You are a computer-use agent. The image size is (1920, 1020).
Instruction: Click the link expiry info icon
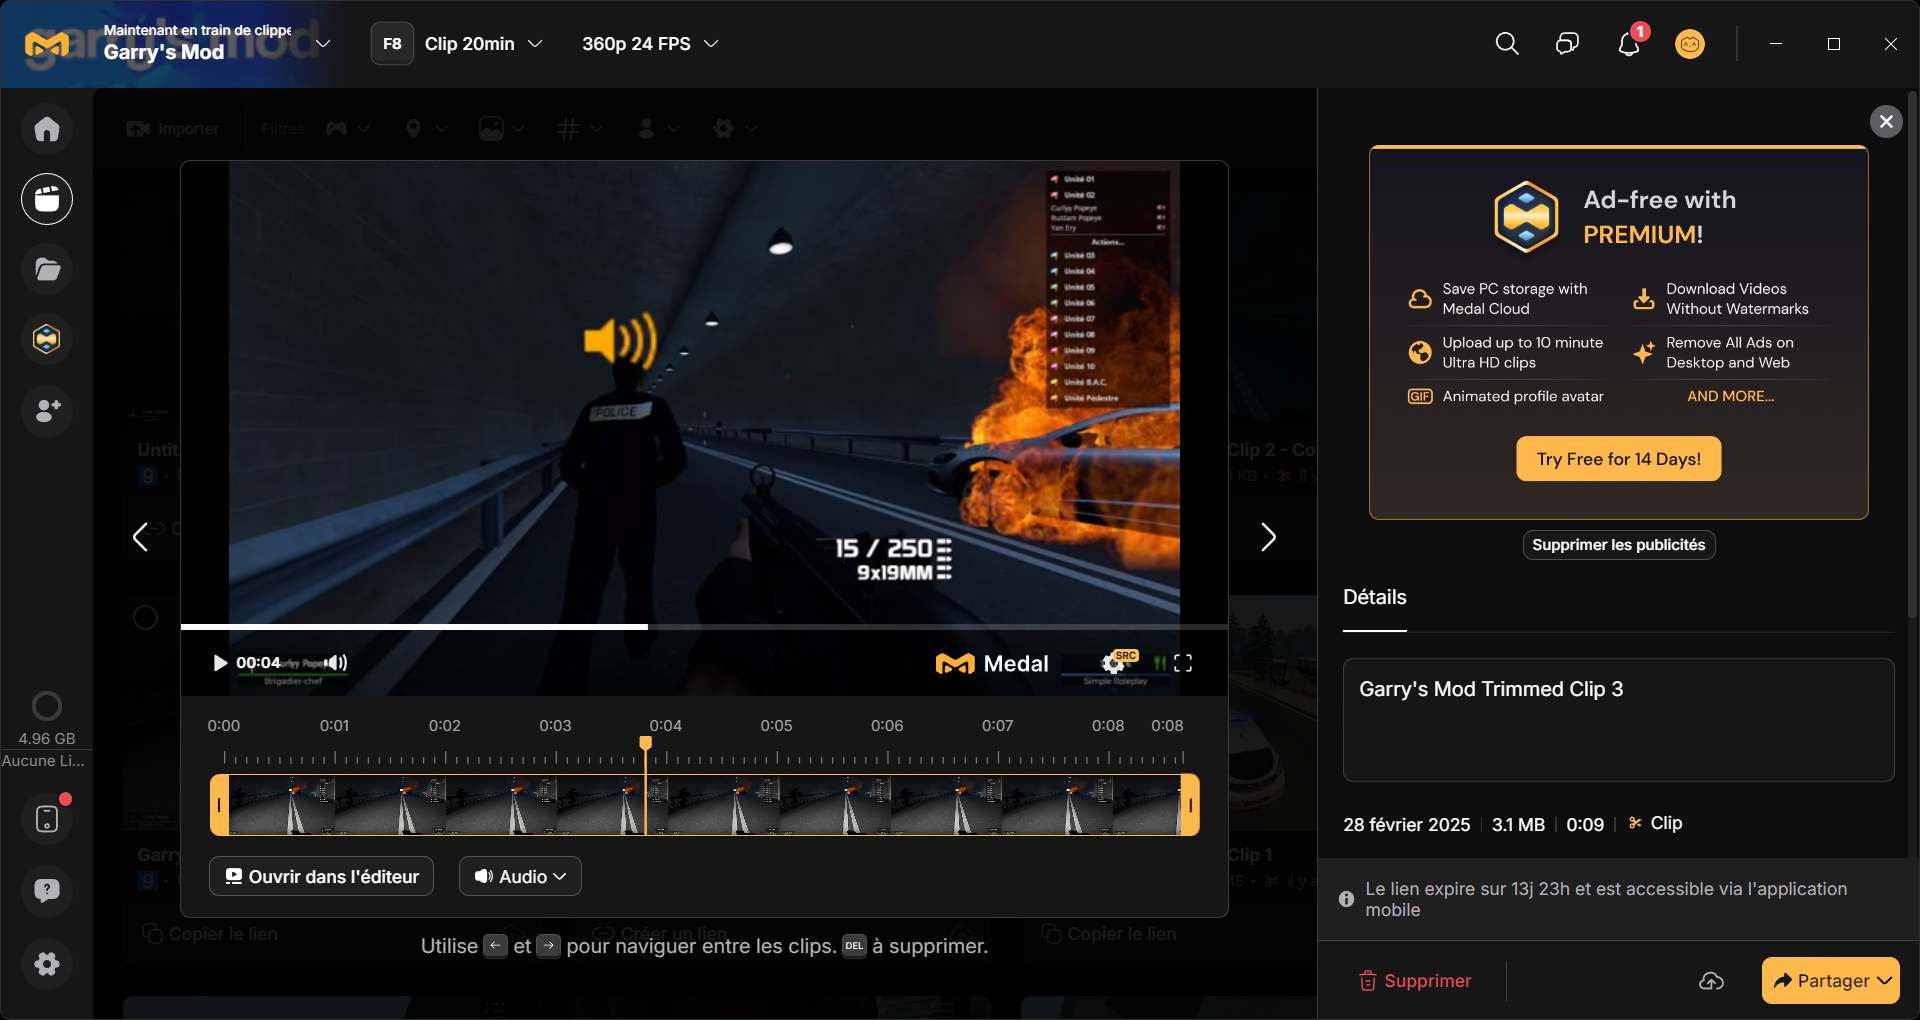(x=1347, y=899)
